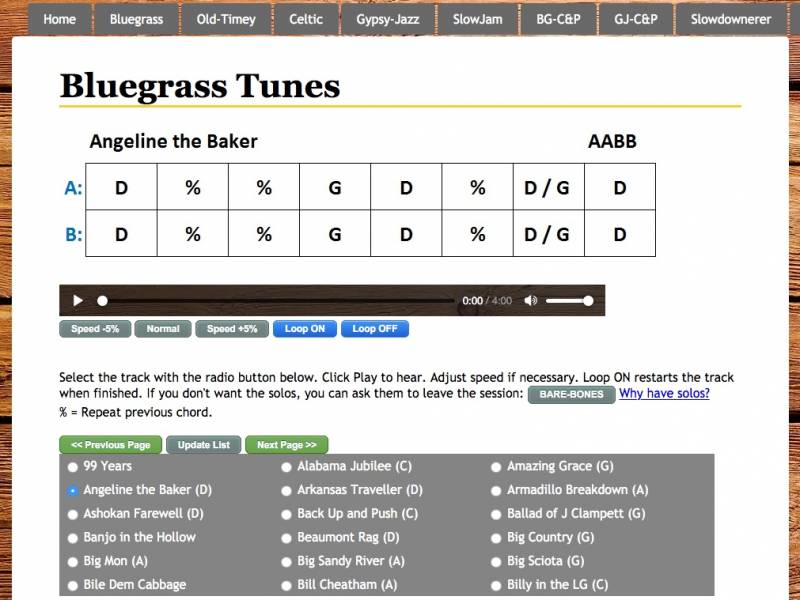Open the Celtic tab
Image resolution: width=800 pixels, height=600 pixels.
click(306, 19)
